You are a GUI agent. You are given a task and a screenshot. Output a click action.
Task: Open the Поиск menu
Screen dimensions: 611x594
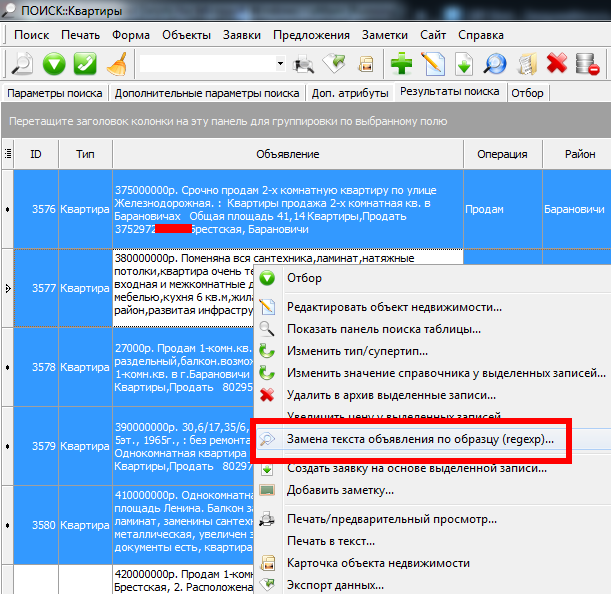pyautogui.click(x=31, y=35)
